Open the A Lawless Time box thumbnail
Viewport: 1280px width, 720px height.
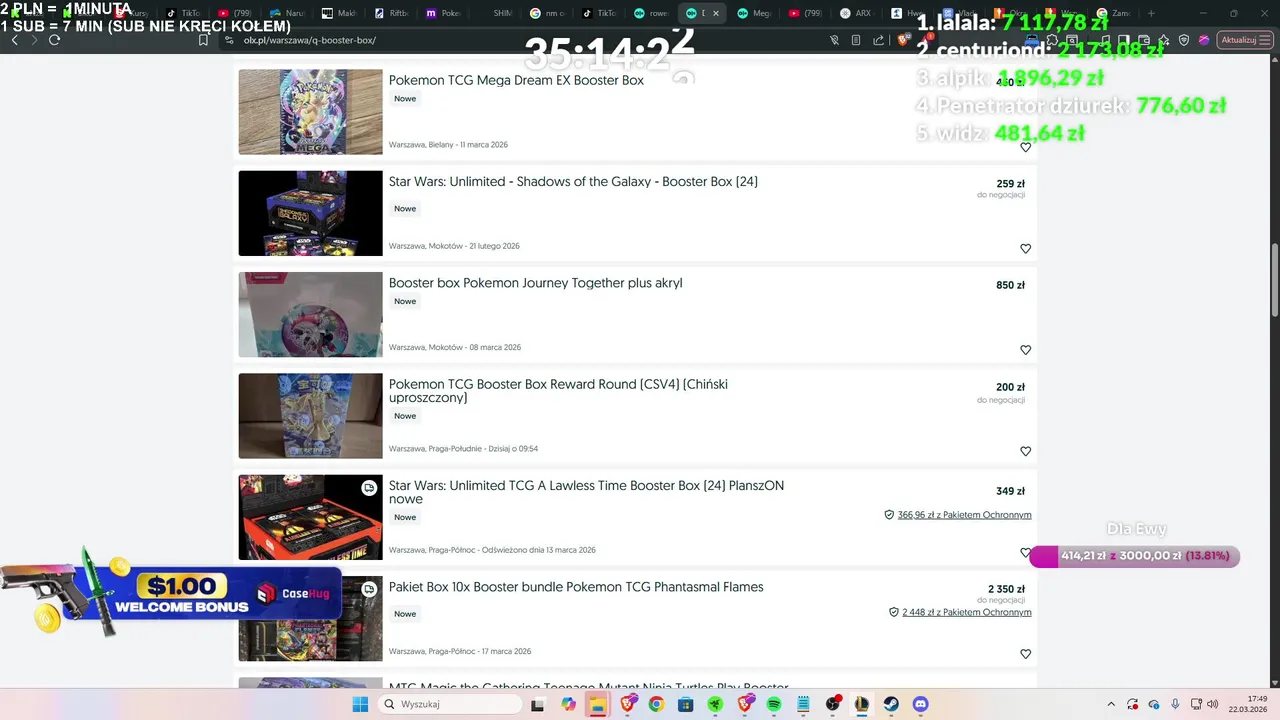(310, 517)
